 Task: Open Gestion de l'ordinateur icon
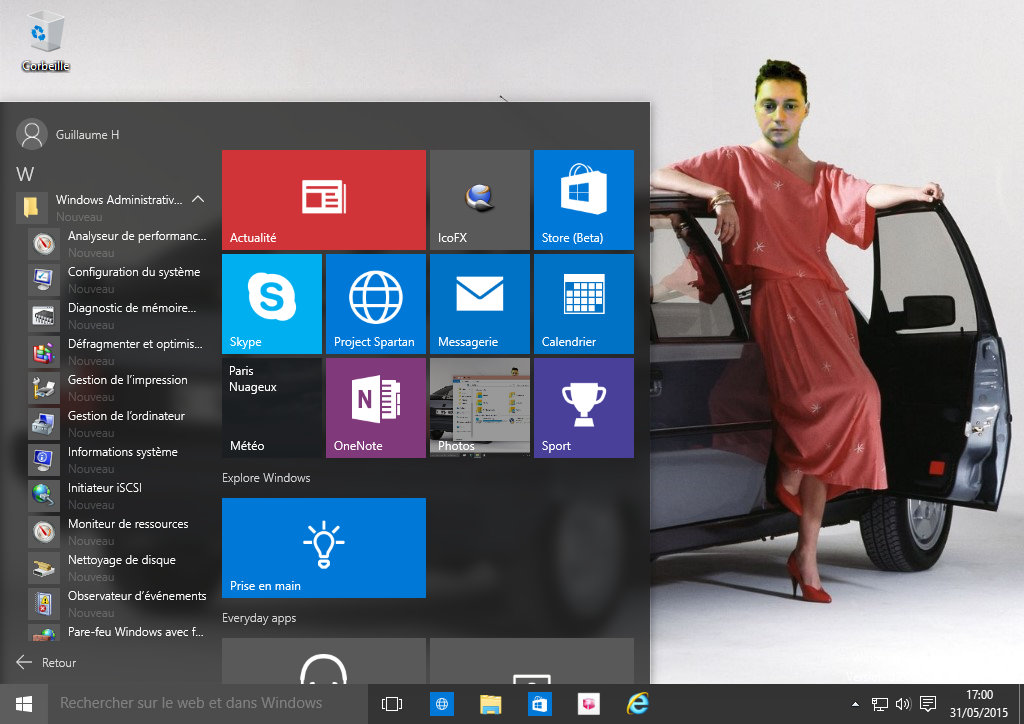[44, 424]
